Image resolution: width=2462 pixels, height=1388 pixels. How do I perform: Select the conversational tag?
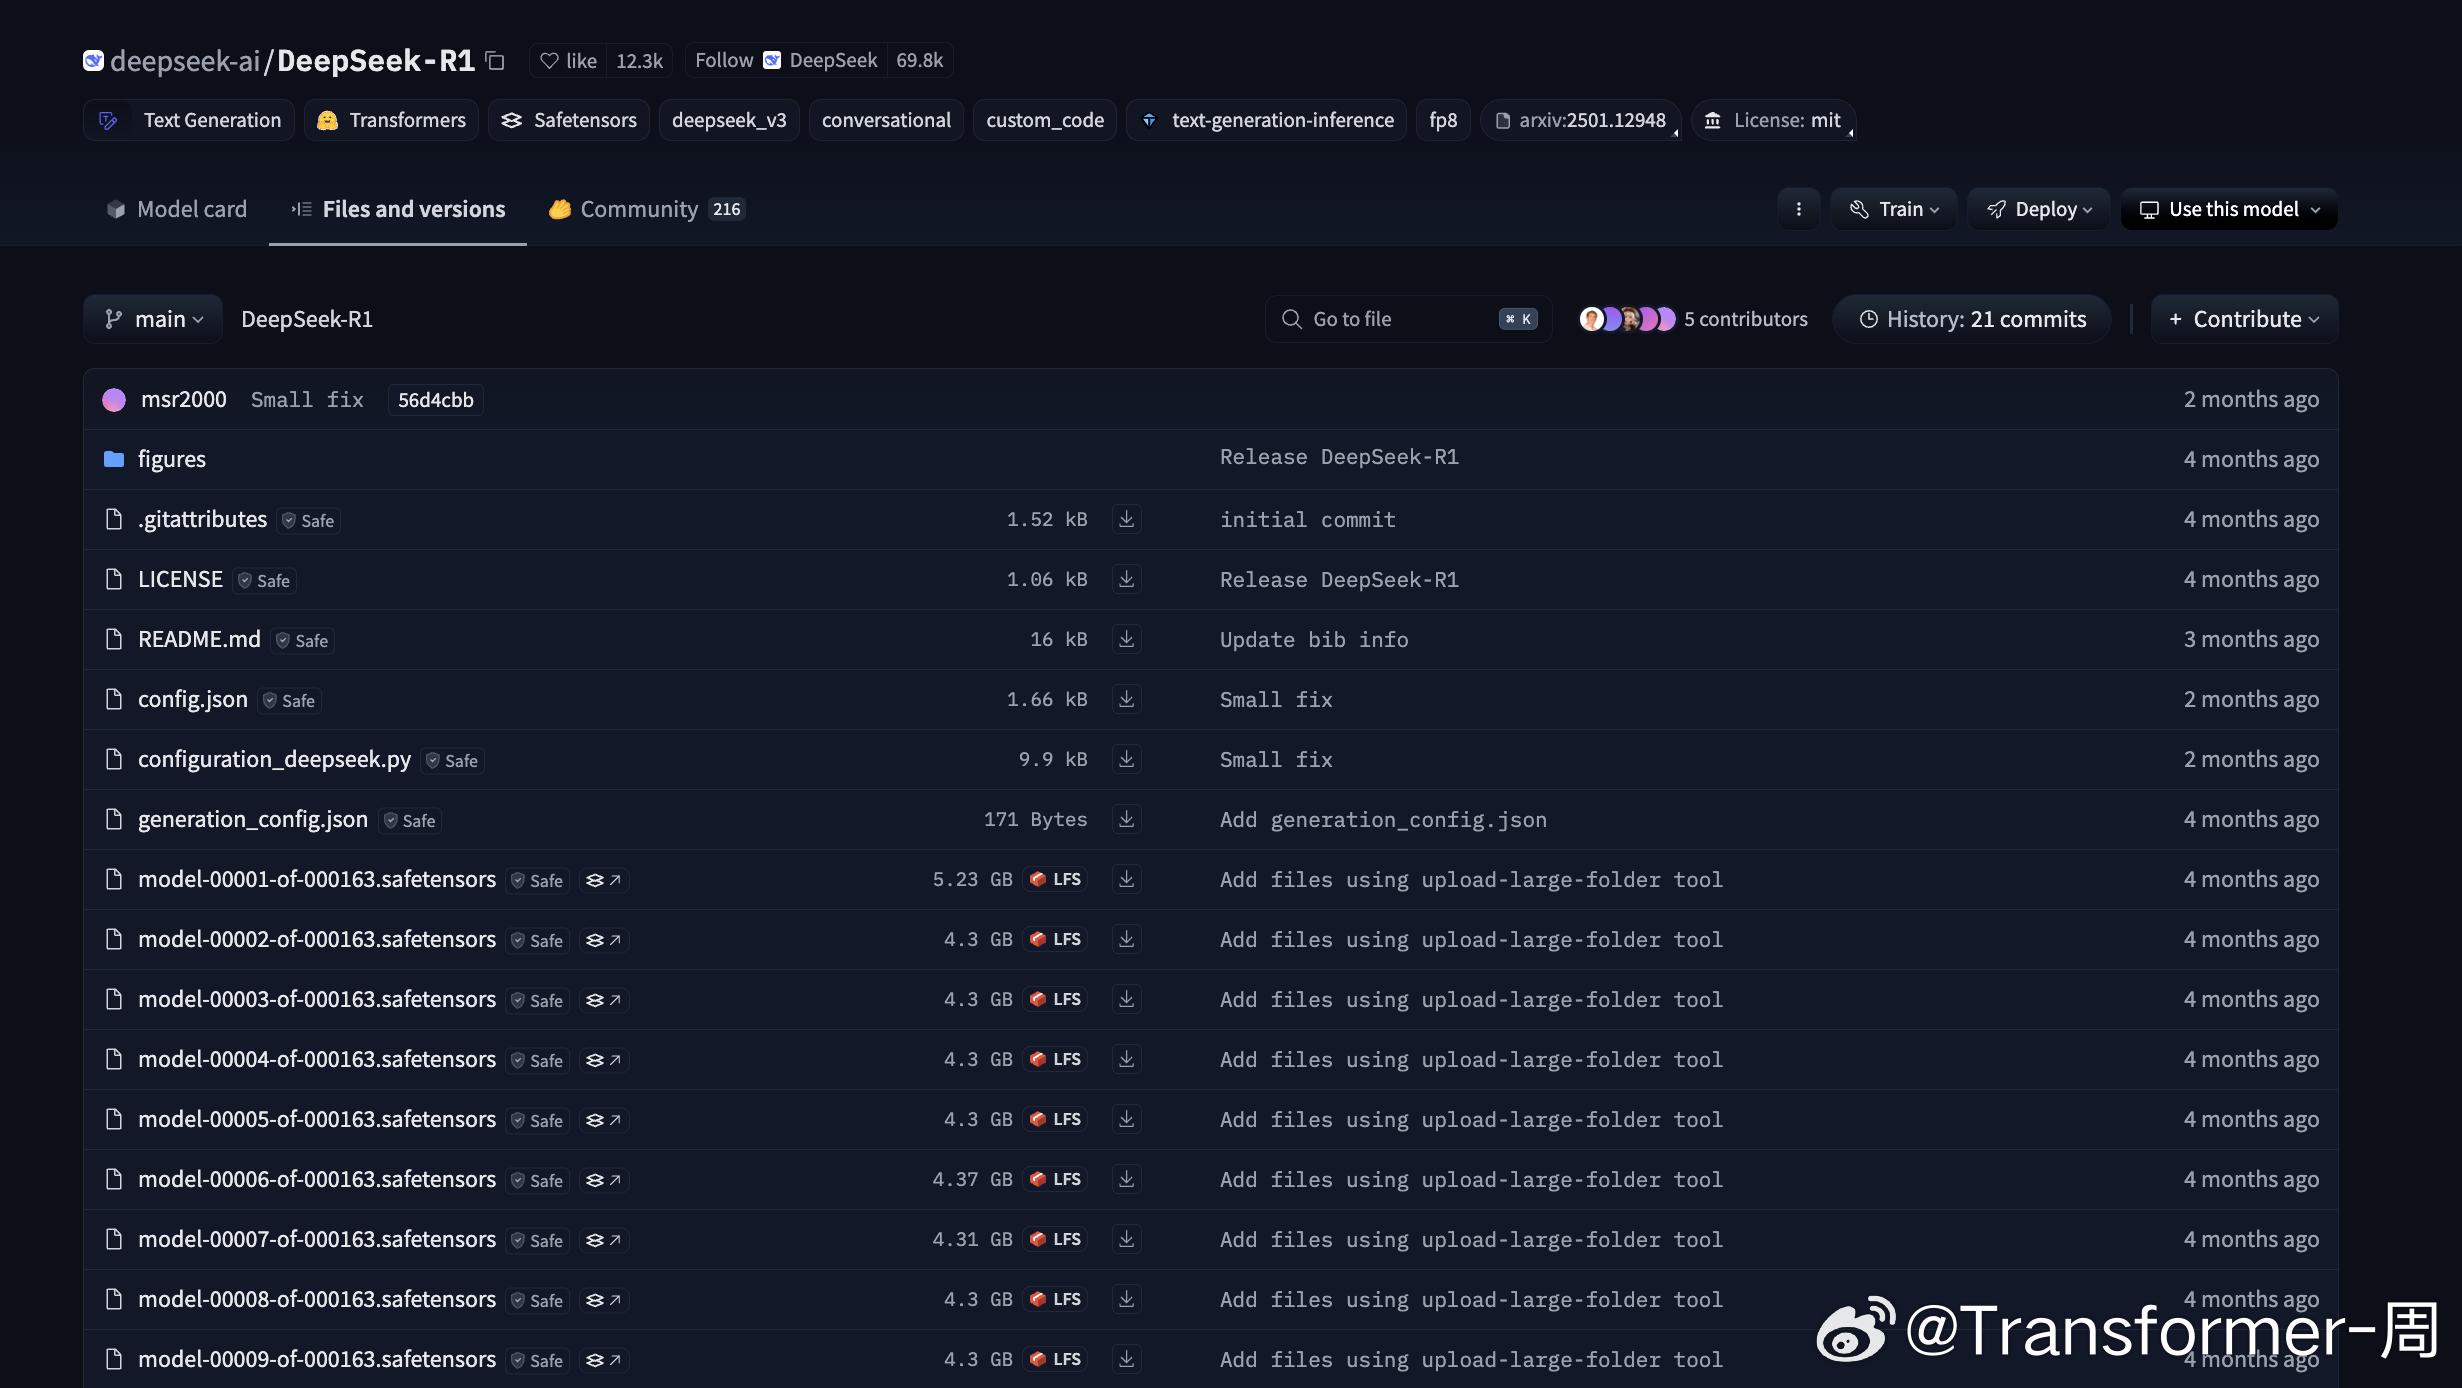pos(886,120)
